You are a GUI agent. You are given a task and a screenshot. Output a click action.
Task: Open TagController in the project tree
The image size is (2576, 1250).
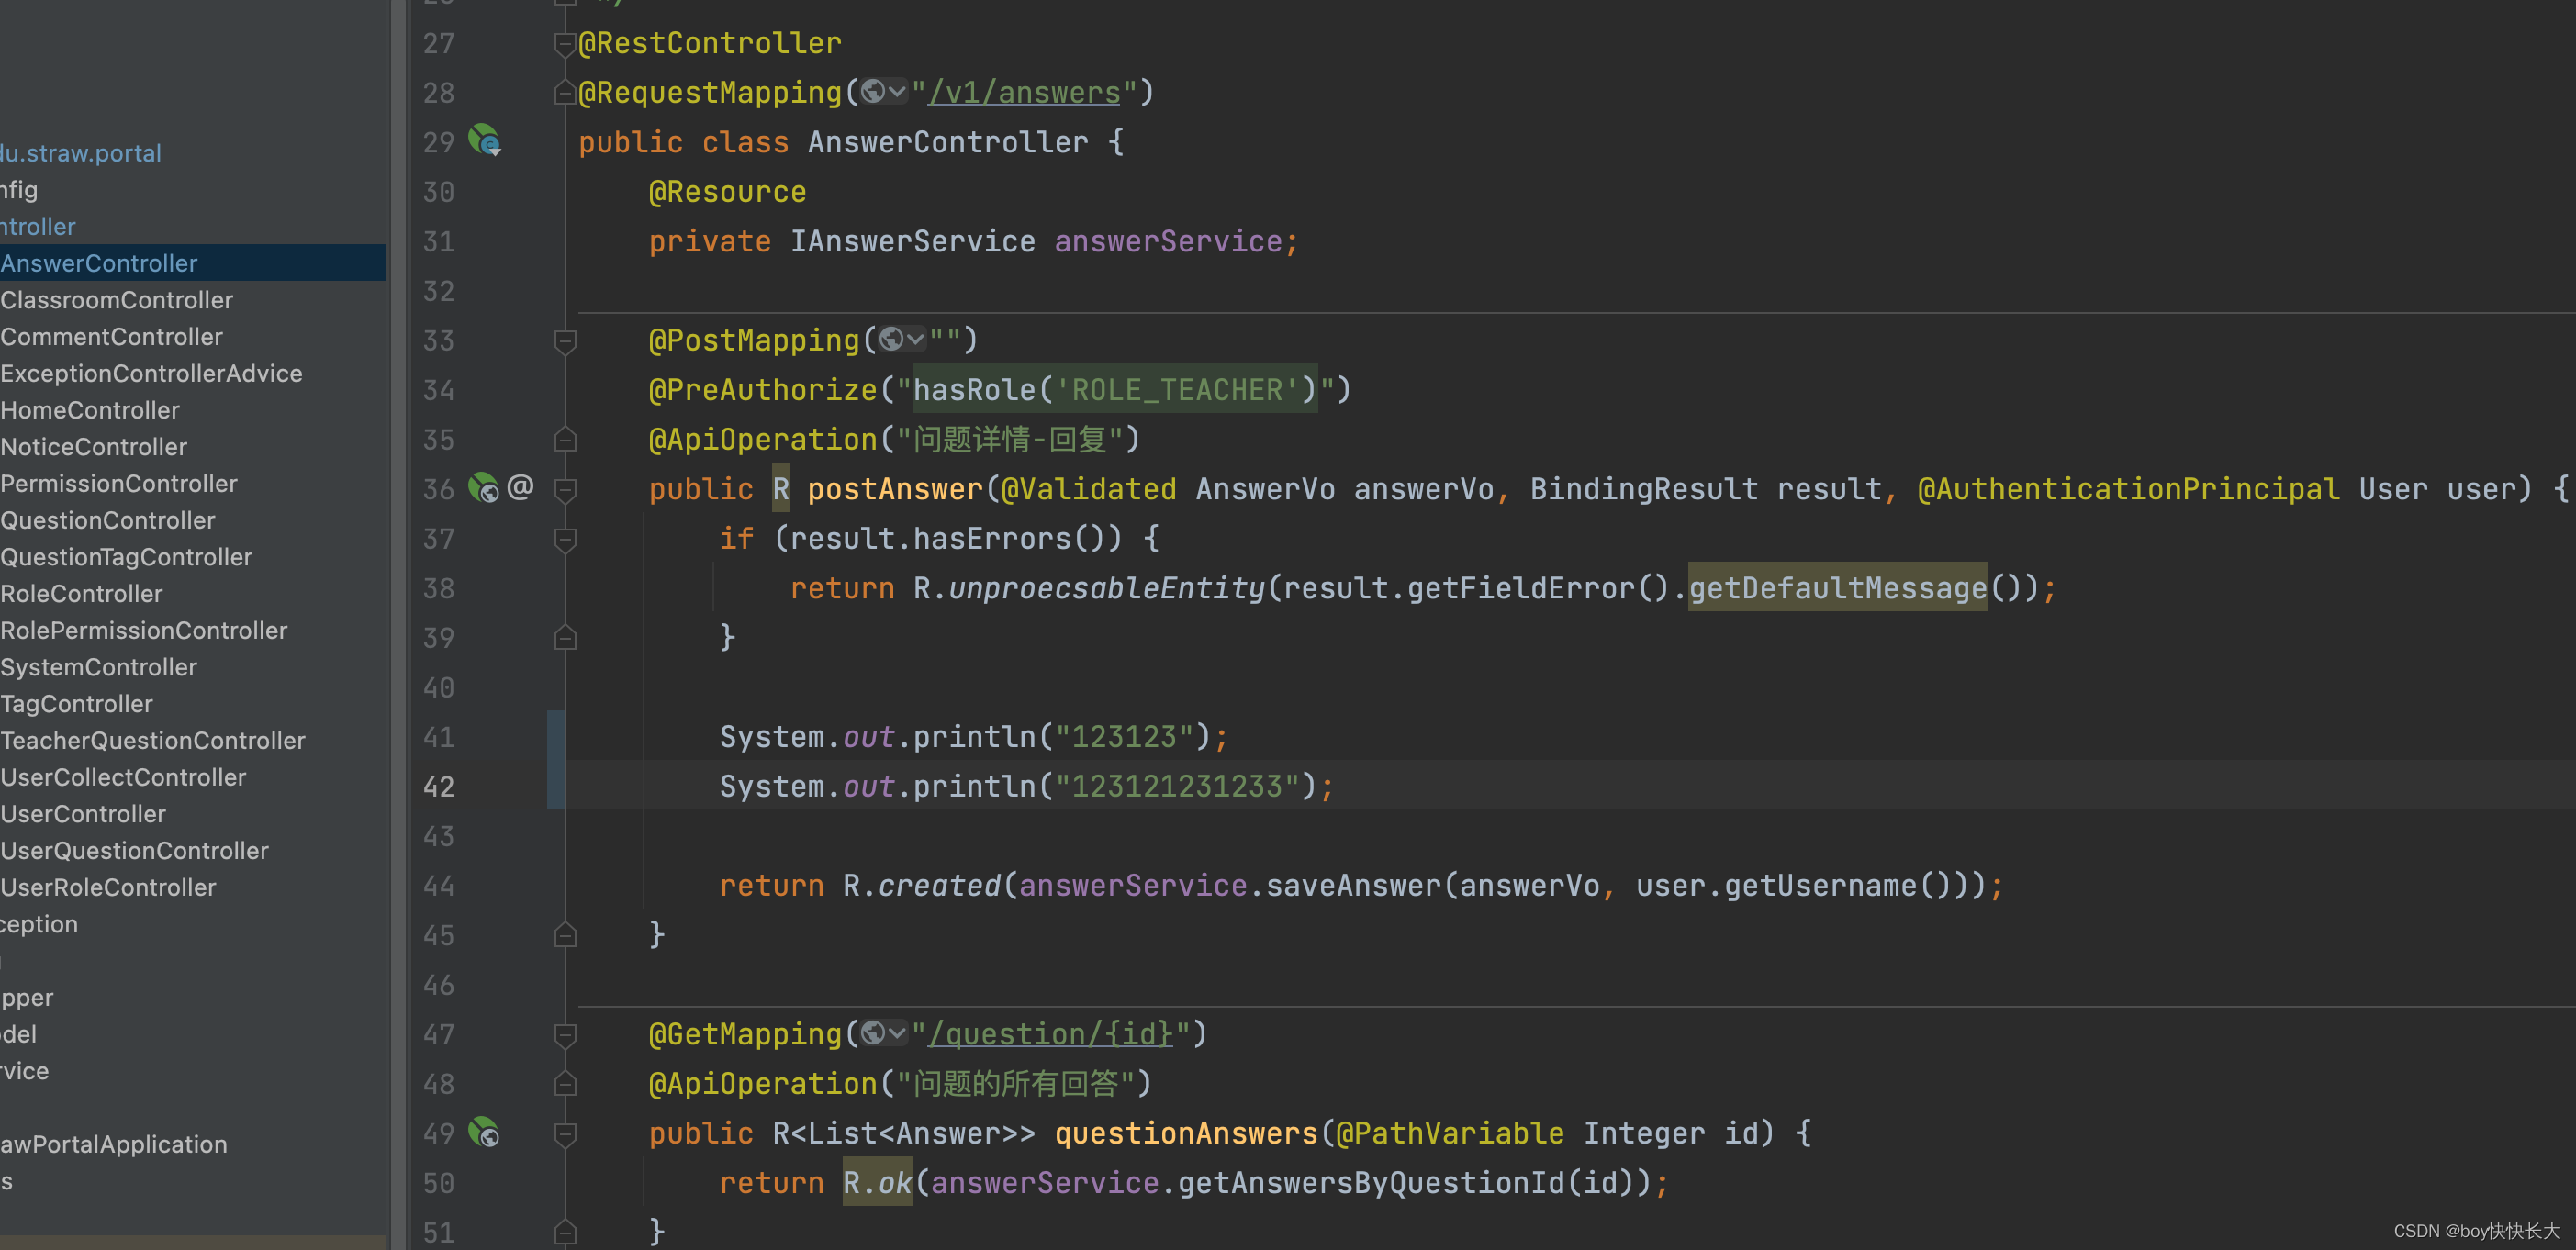click(76, 704)
